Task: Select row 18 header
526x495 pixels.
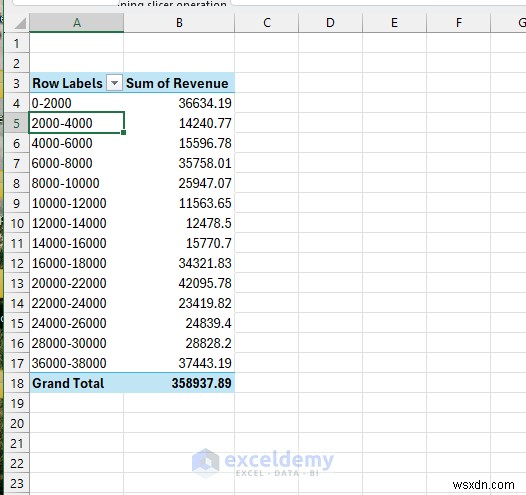Action: [17, 383]
